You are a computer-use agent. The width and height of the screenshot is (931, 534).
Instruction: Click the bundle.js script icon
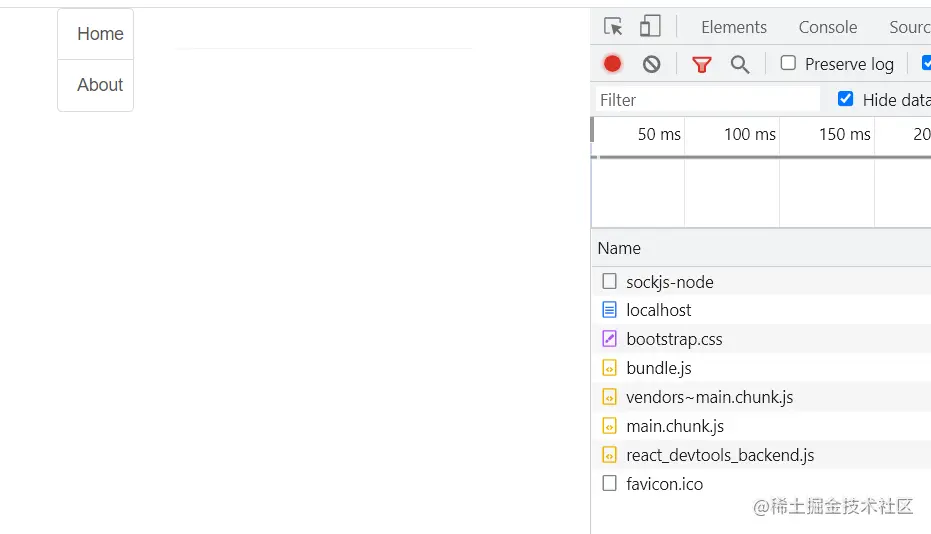[x=609, y=368]
